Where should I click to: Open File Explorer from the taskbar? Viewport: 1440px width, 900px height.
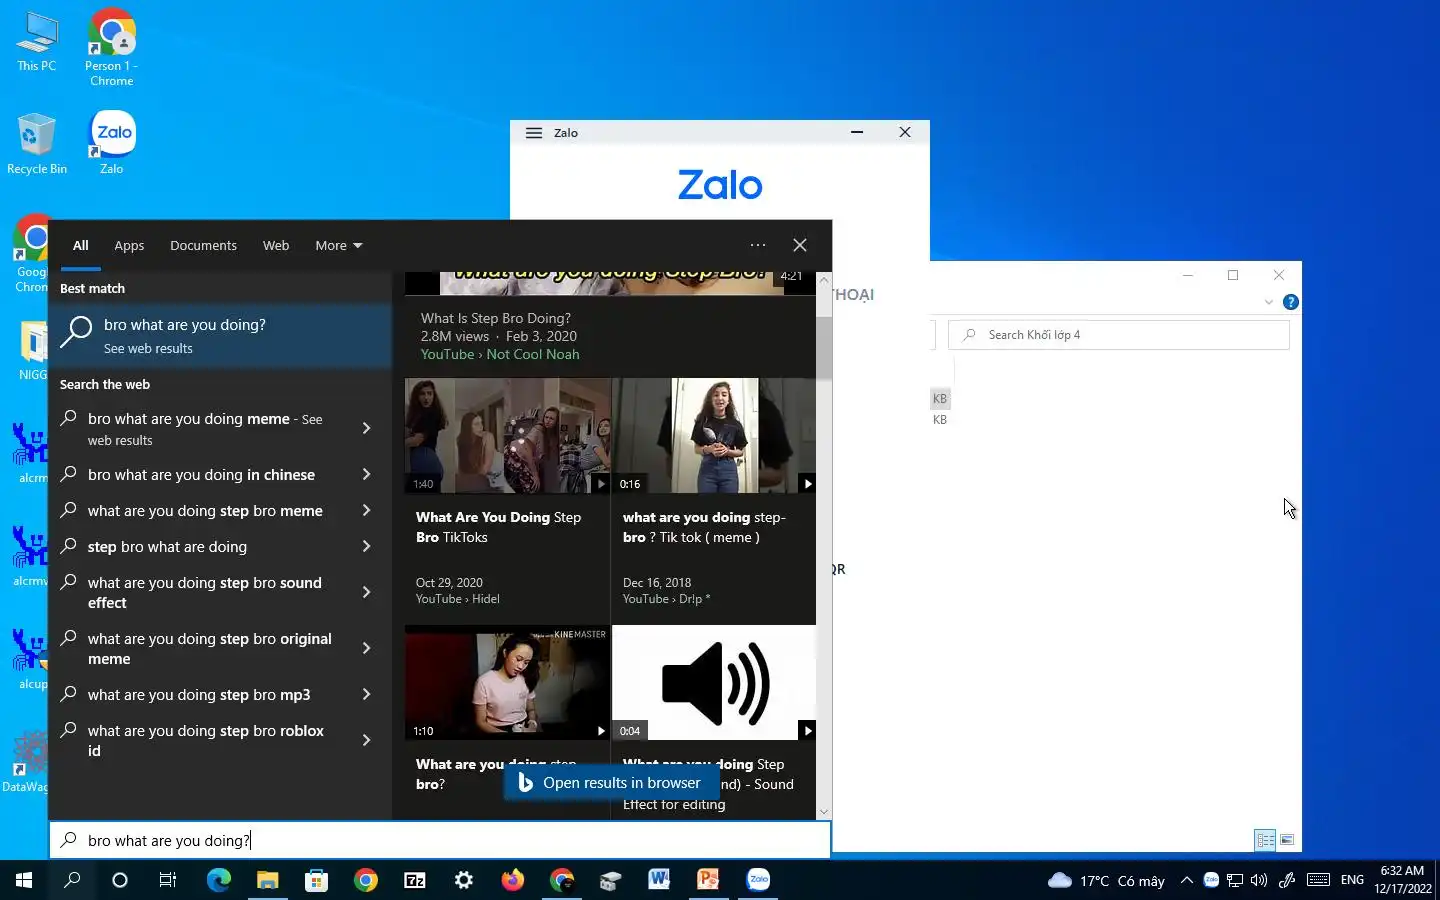click(x=267, y=880)
